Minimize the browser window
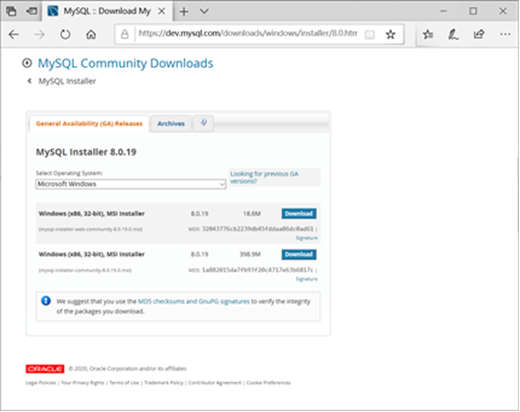 pos(443,11)
